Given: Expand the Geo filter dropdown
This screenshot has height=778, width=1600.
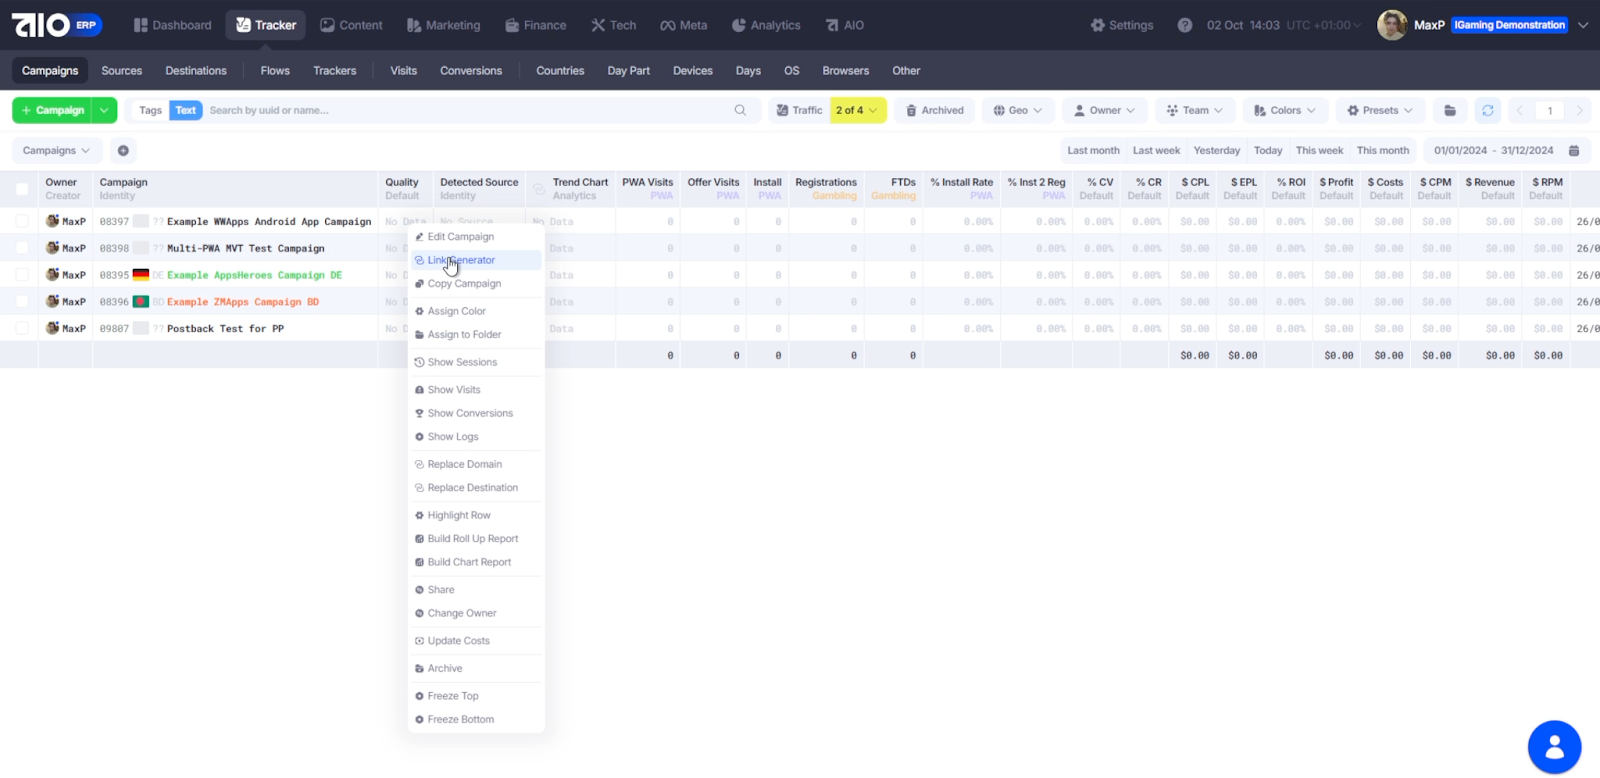Looking at the screenshot, I should [1017, 111].
